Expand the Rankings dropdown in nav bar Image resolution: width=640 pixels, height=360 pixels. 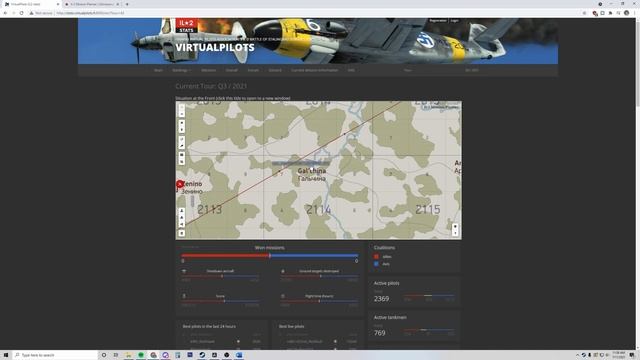[x=181, y=70]
